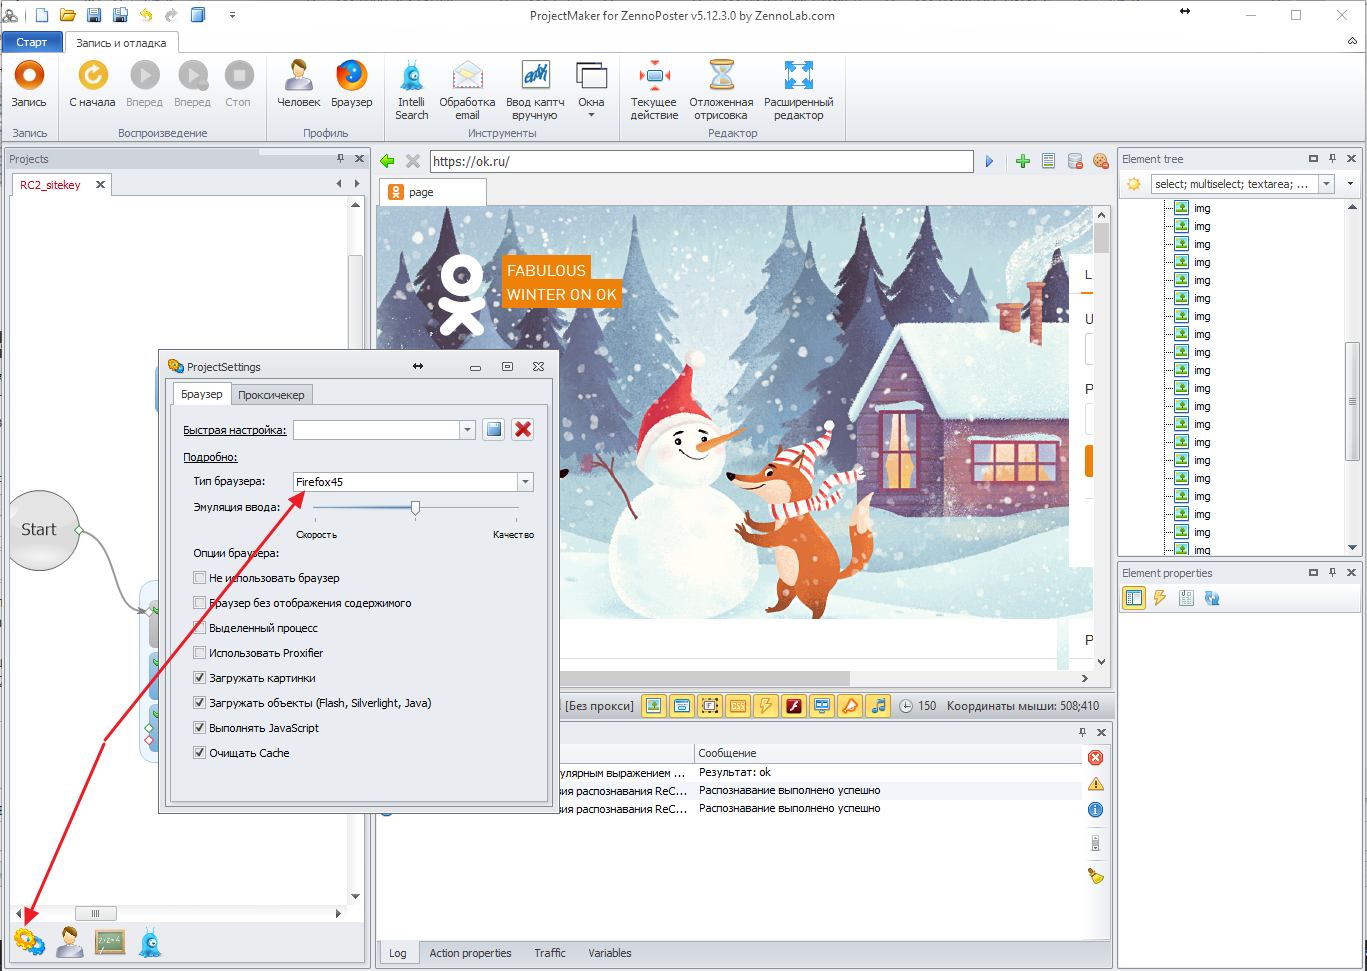
Task: Expand the Быстрая настройка dropdown
Action: 467,430
